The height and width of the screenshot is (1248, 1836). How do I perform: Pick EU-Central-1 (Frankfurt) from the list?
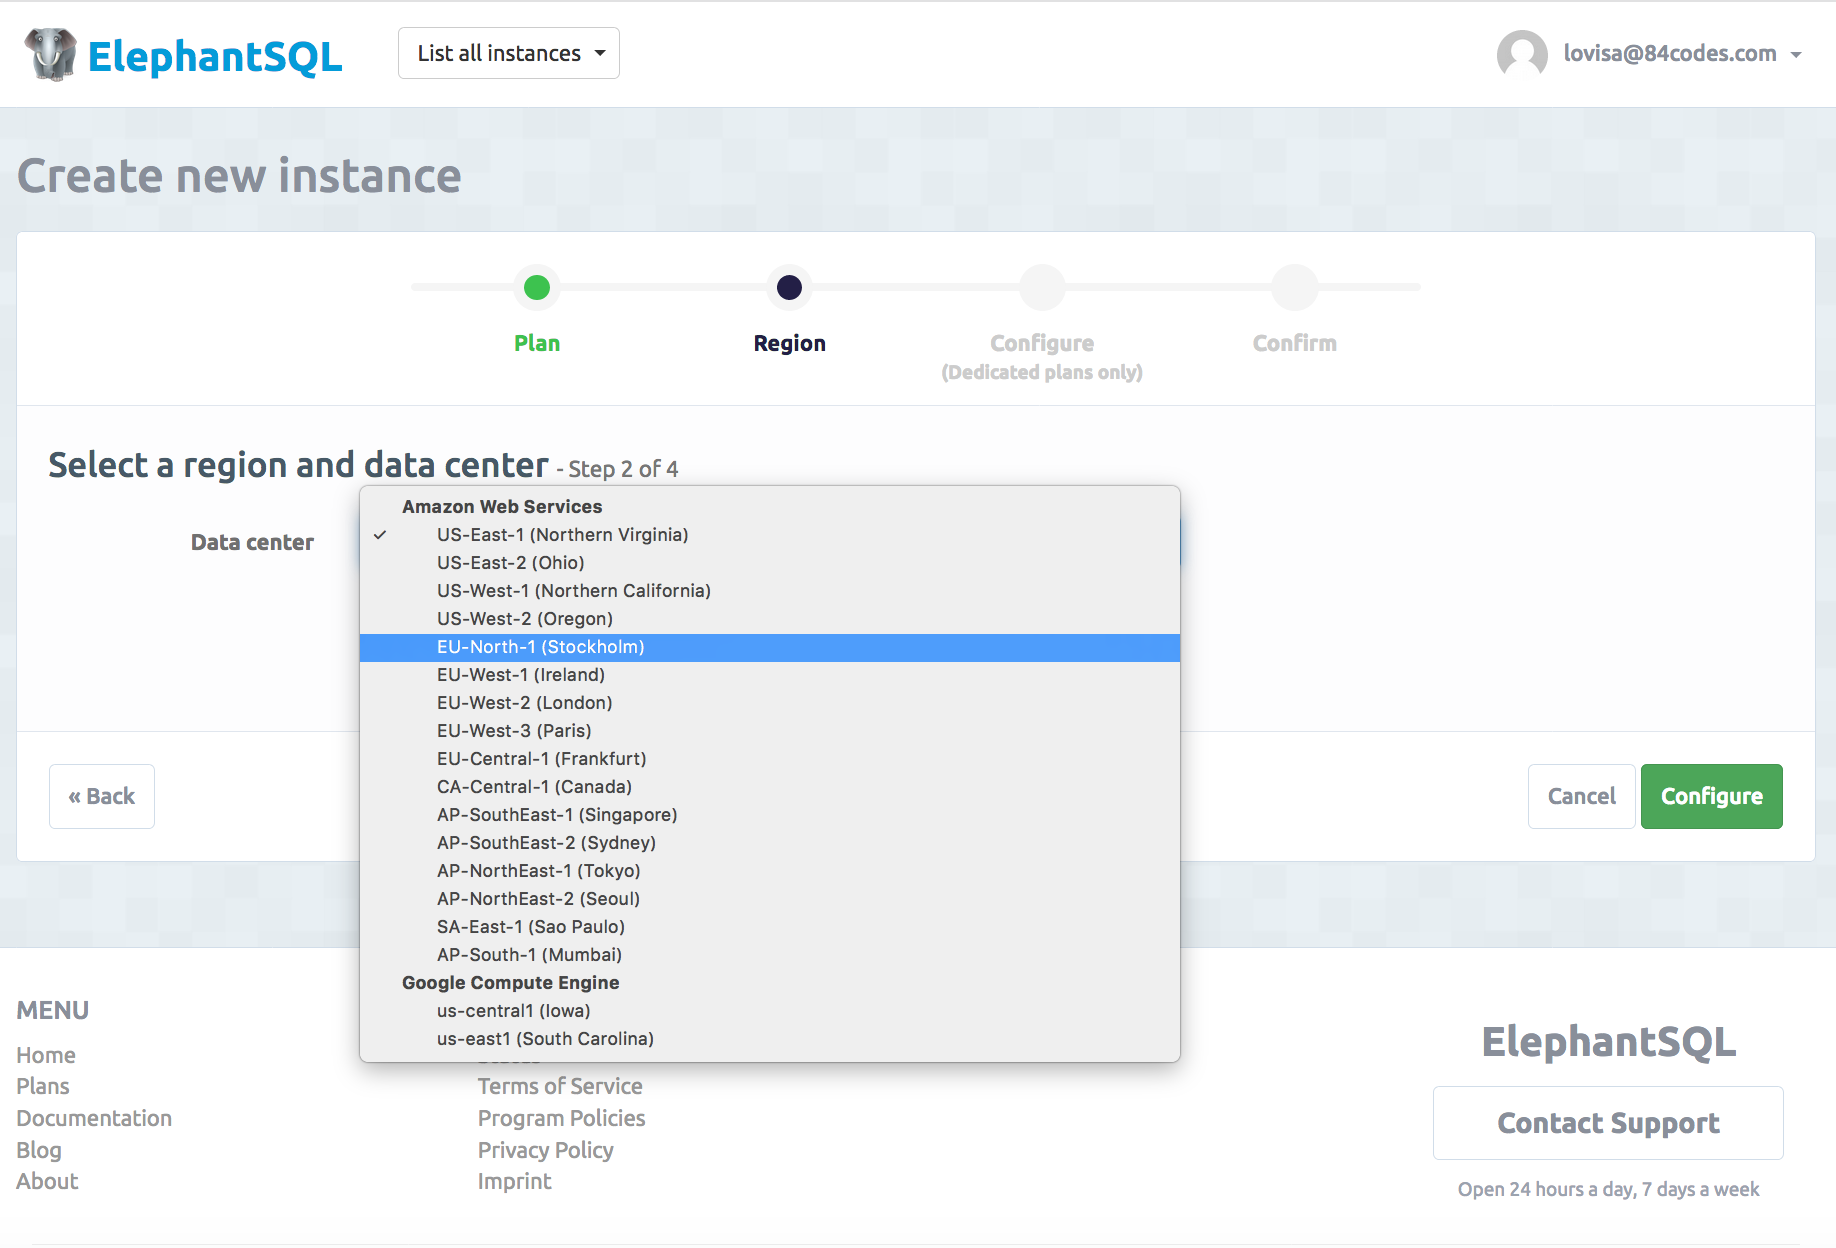541,759
